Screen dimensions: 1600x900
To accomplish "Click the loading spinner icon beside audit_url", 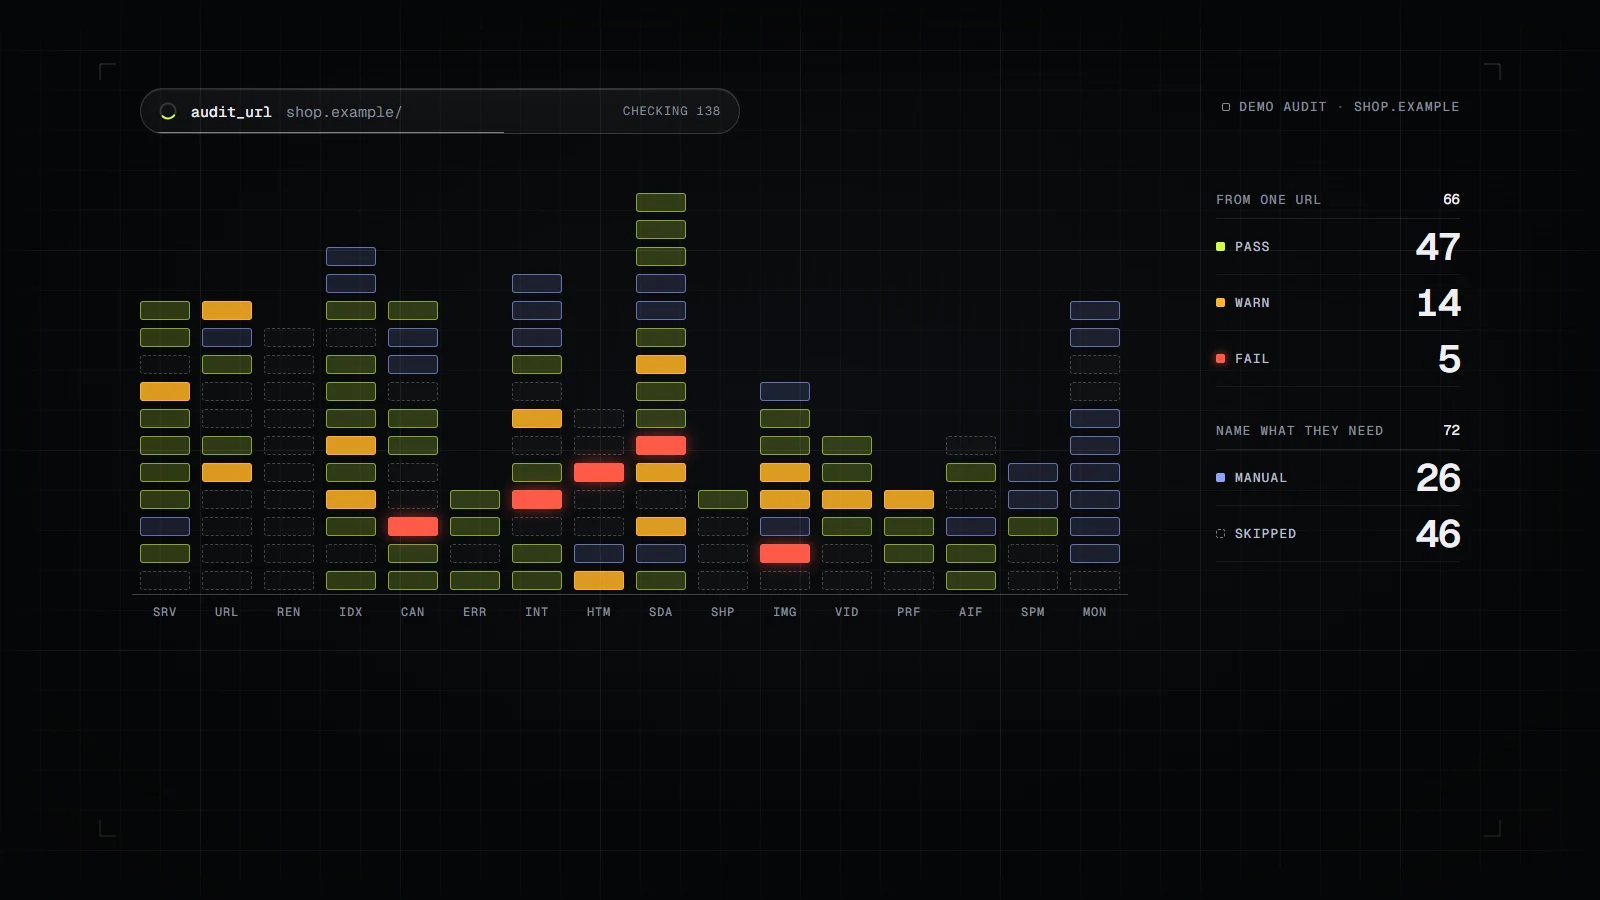I will pyautogui.click(x=168, y=112).
